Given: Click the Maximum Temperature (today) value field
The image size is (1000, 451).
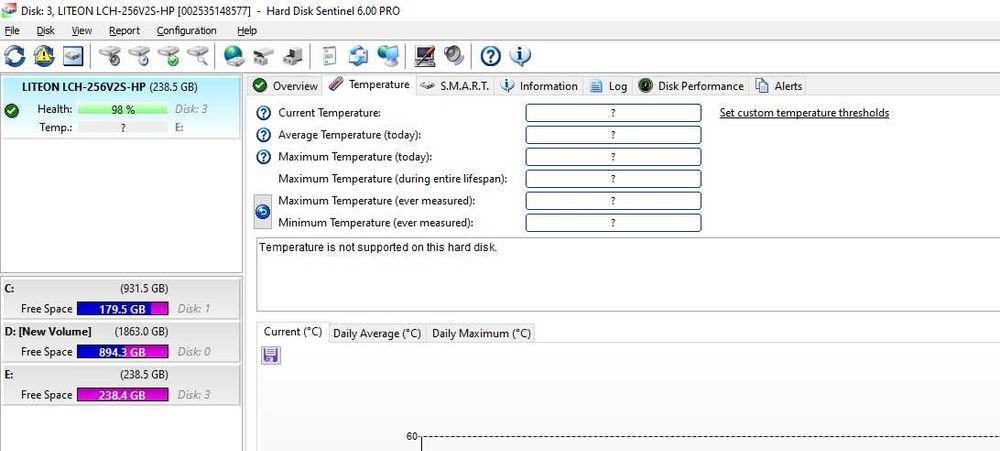Looking at the screenshot, I should click(x=613, y=157).
